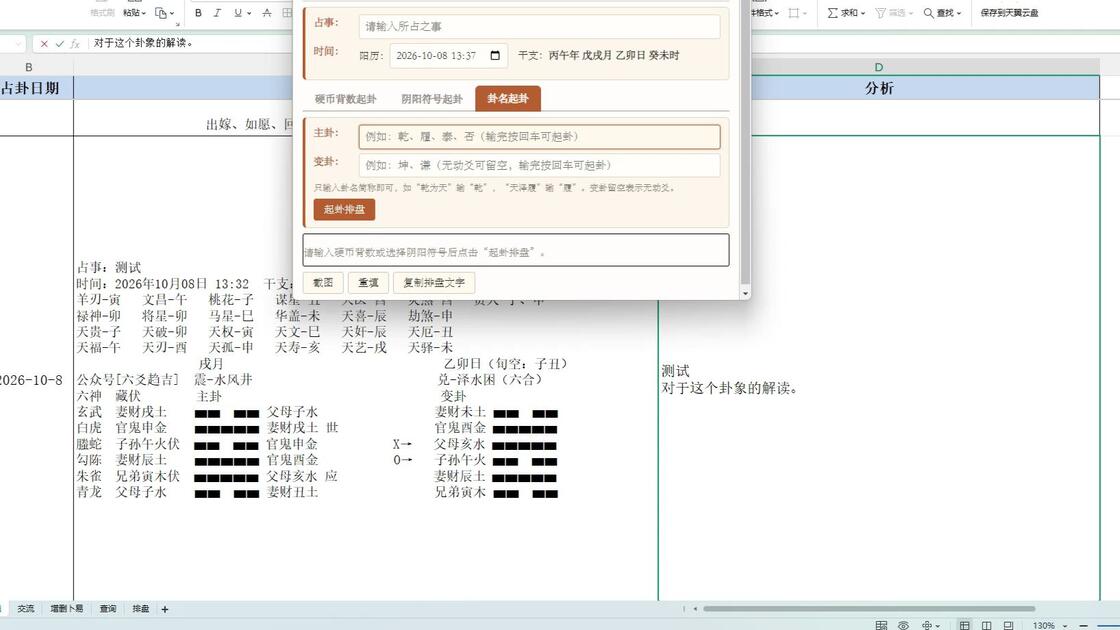Screen dimensions: 1120x630
Task: Click the date cell 2026-10-8
Action: pos(31,380)
